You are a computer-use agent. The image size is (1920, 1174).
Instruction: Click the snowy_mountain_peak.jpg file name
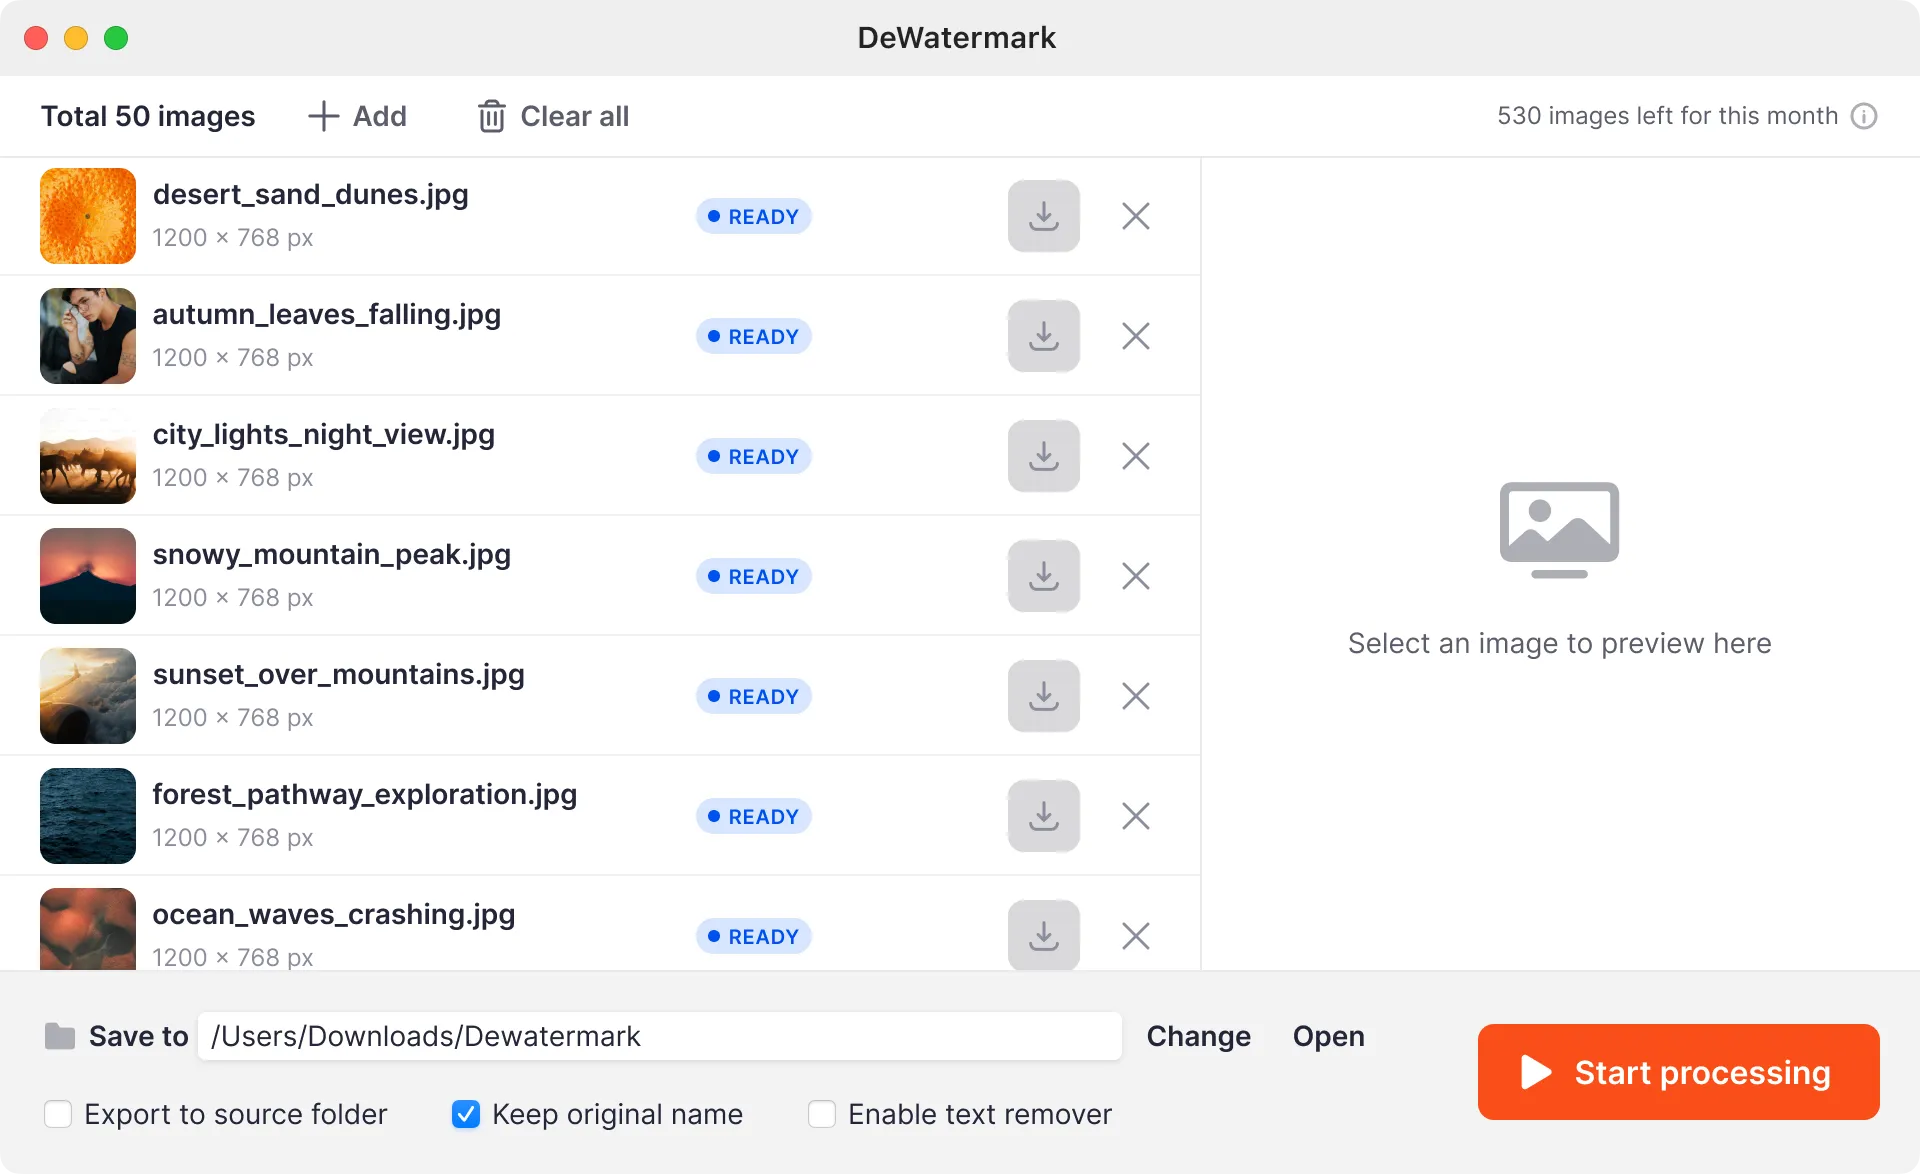point(331,555)
